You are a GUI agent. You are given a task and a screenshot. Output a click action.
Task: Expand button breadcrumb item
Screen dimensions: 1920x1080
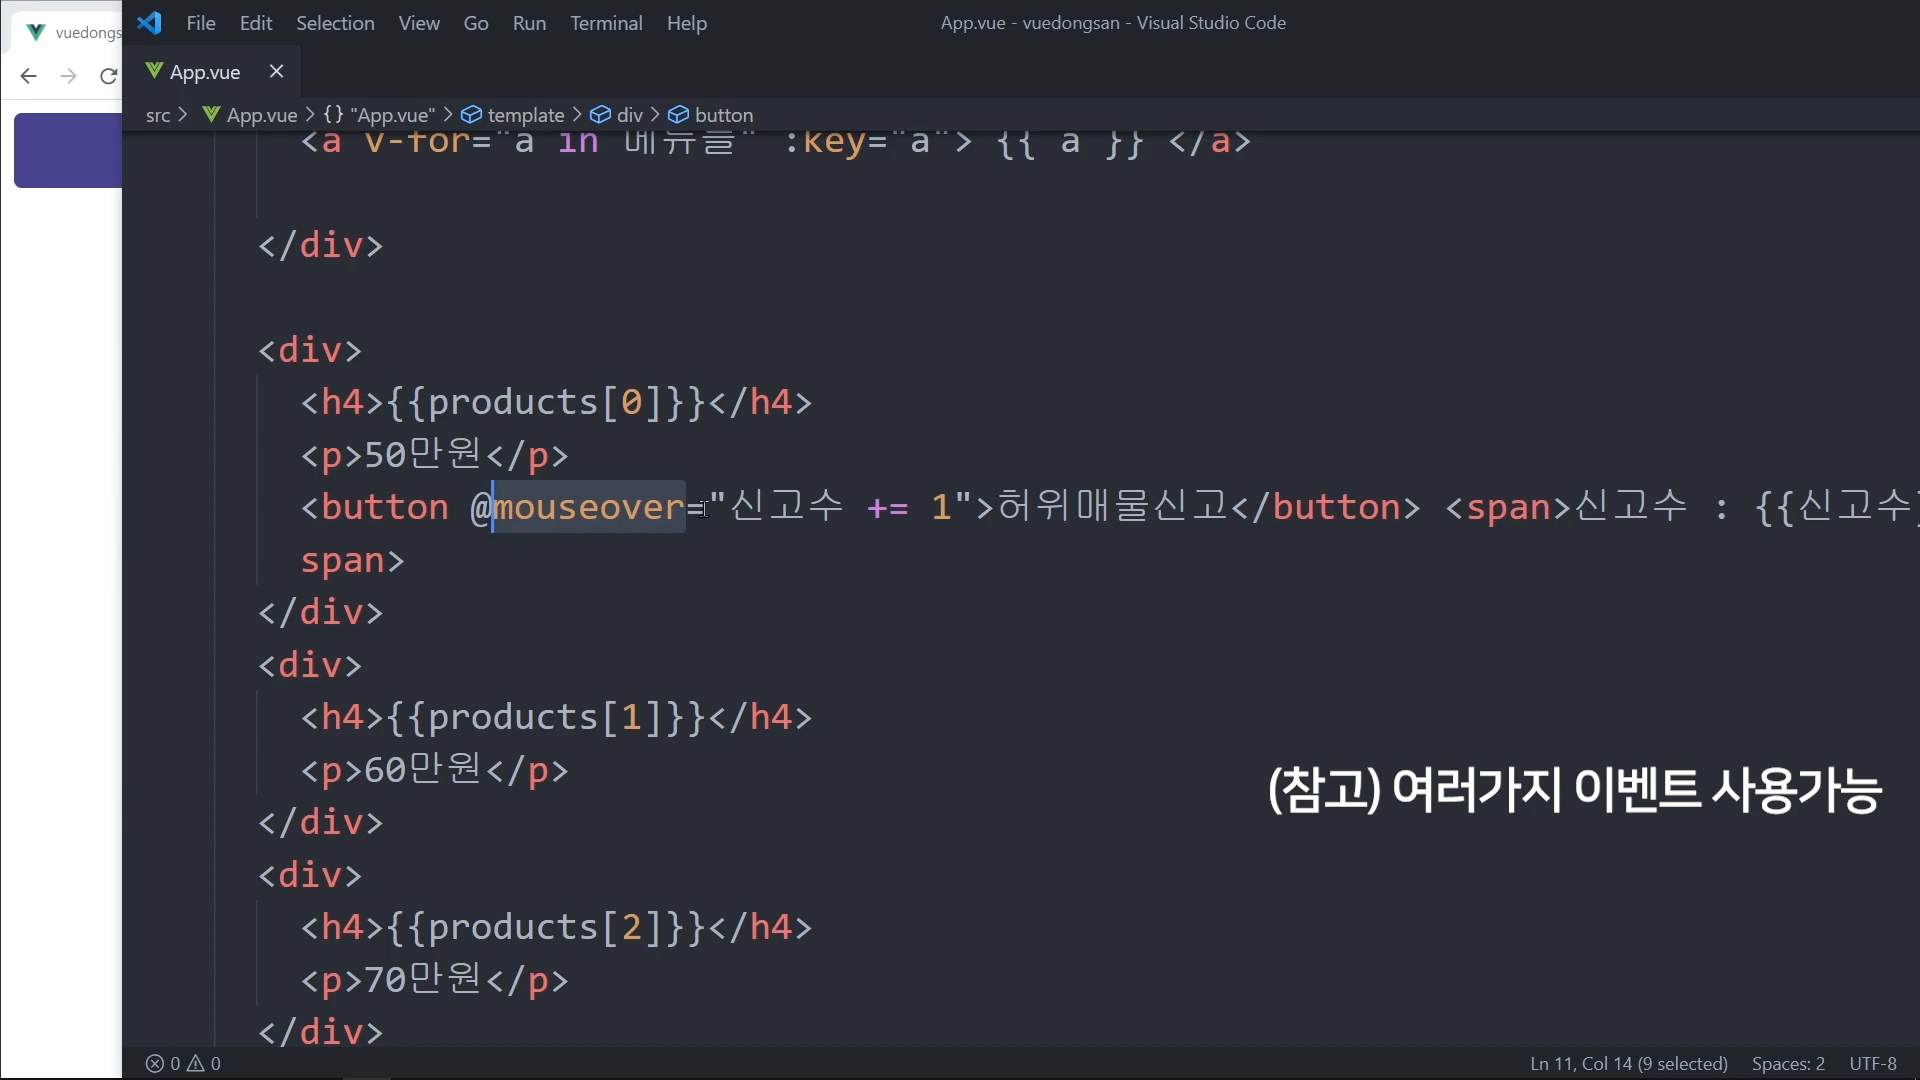pos(723,115)
